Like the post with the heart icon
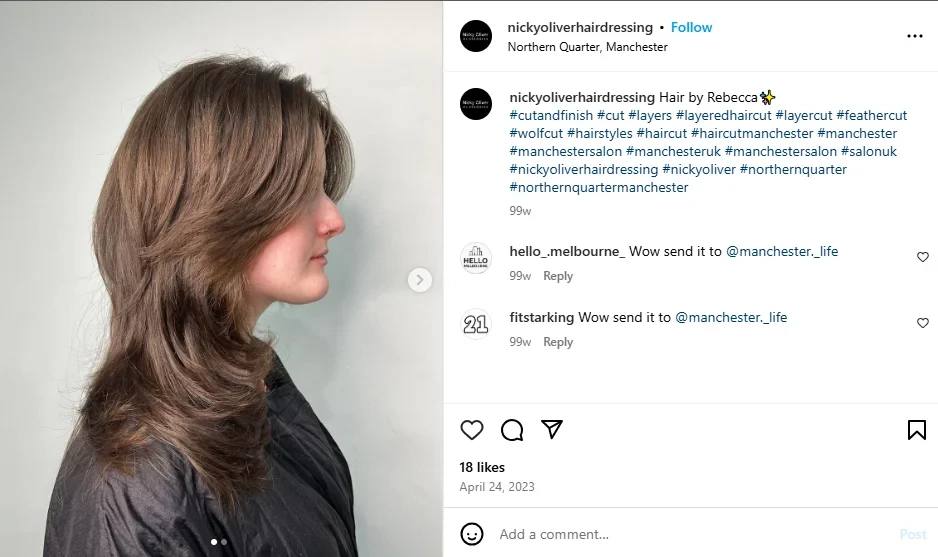Image resolution: width=938 pixels, height=557 pixels. [472, 430]
